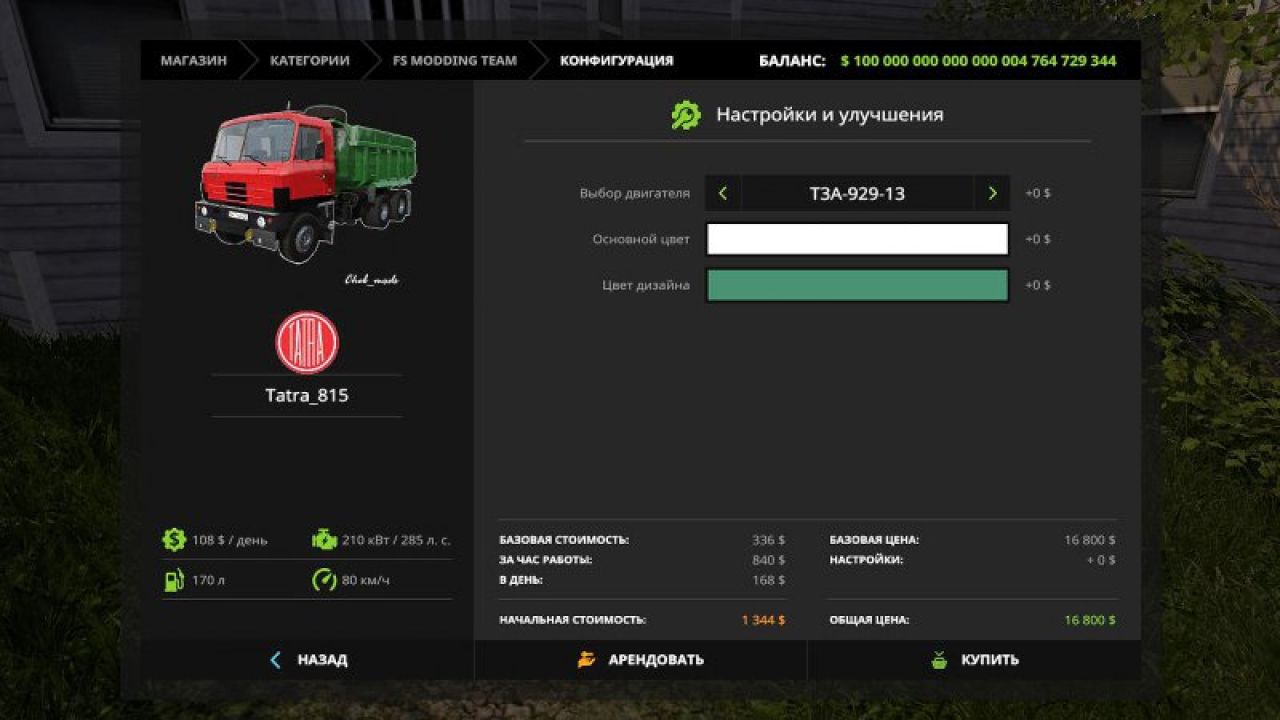This screenshot has width=1280, height=720.
Task: Click the Выбор двигателя label
Action: 634,193
